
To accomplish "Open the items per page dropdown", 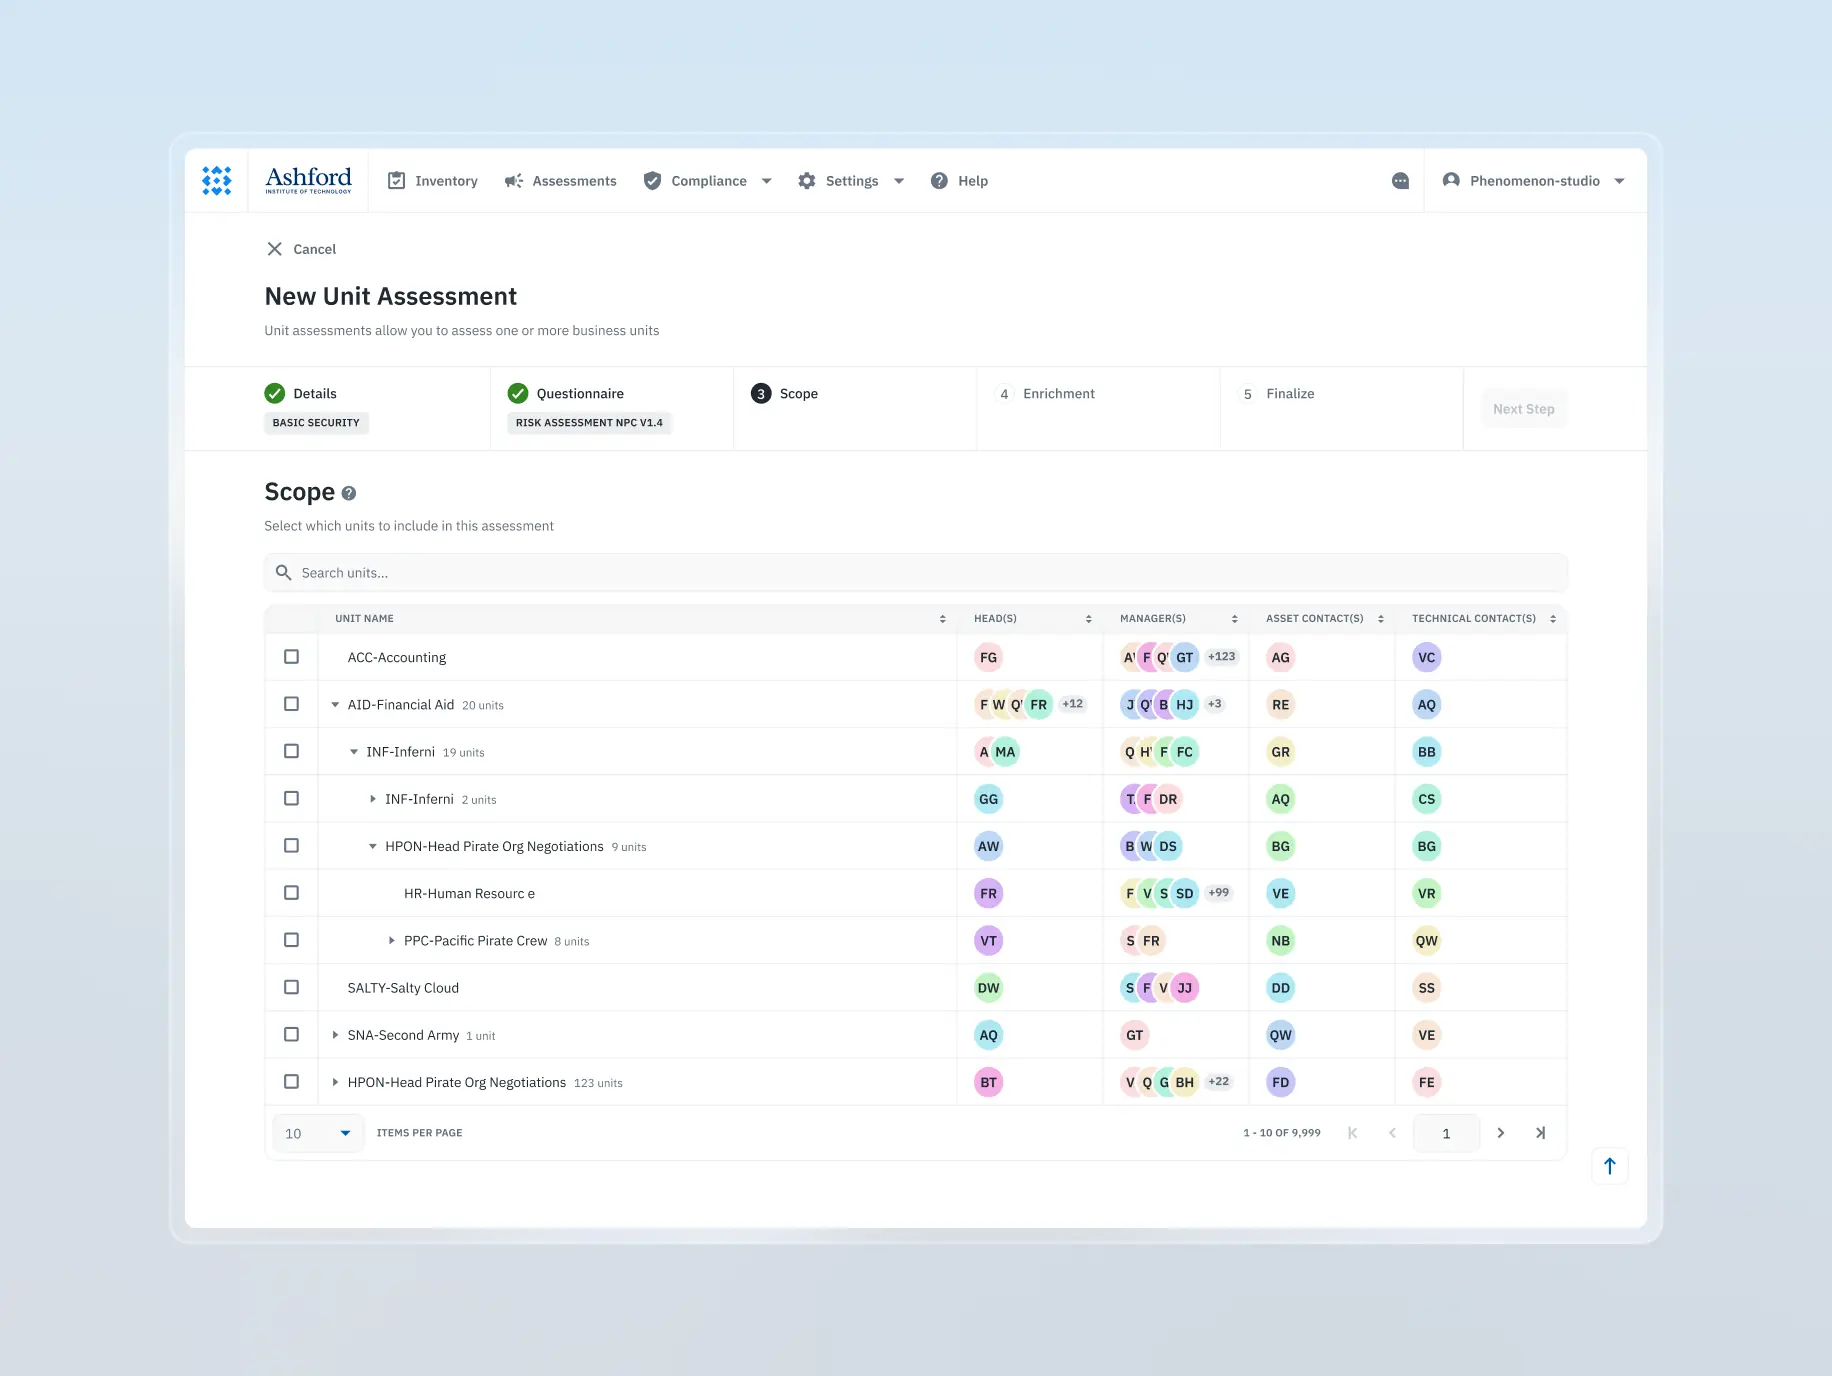I will 317,1133.
